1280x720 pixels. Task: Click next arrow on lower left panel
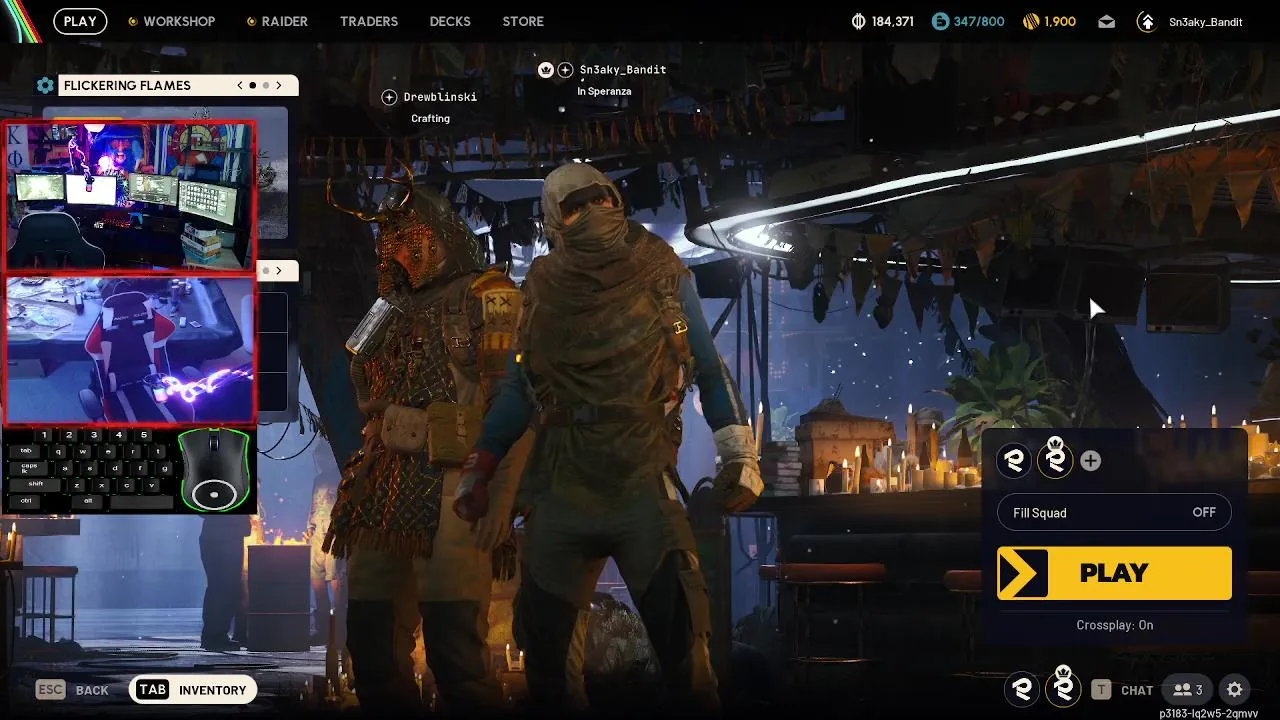point(279,270)
